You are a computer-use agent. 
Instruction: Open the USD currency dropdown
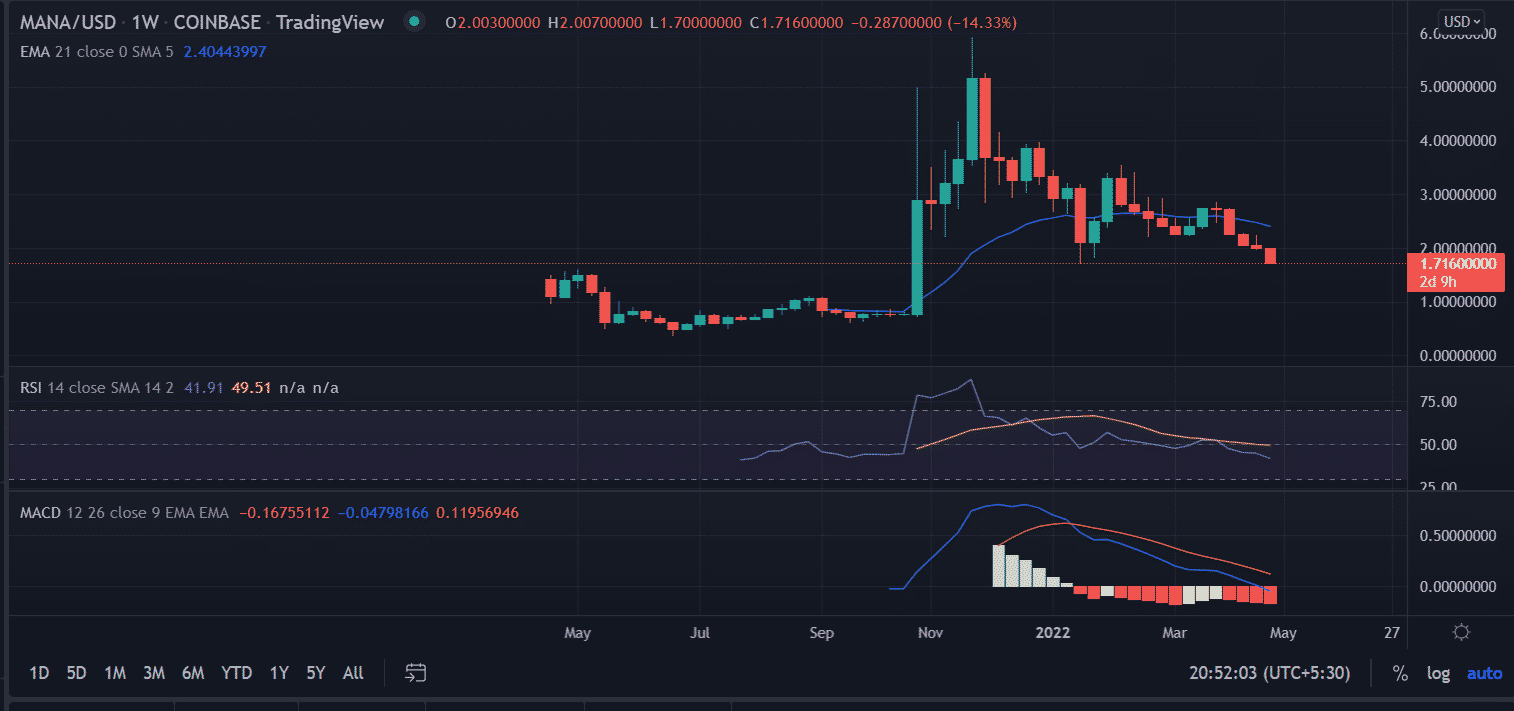[x=1461, y=20]
